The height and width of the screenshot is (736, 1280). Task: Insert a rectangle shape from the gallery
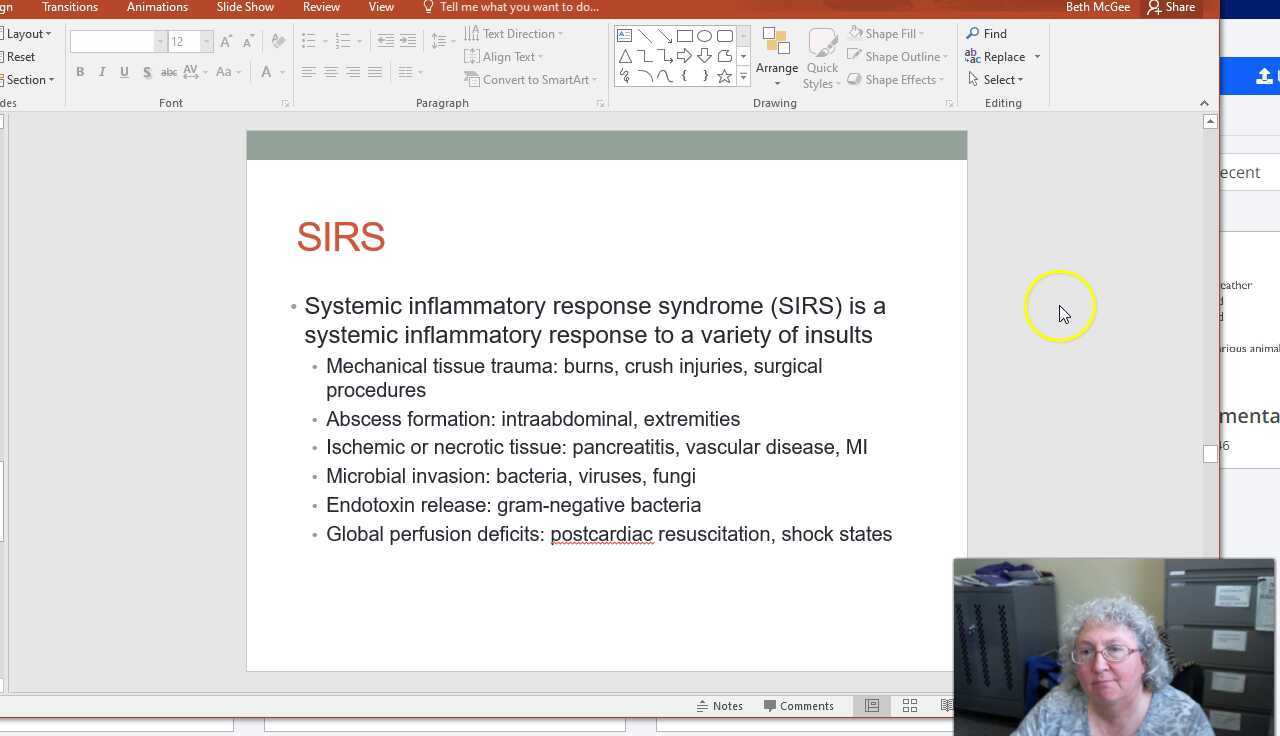coord(685,35)
